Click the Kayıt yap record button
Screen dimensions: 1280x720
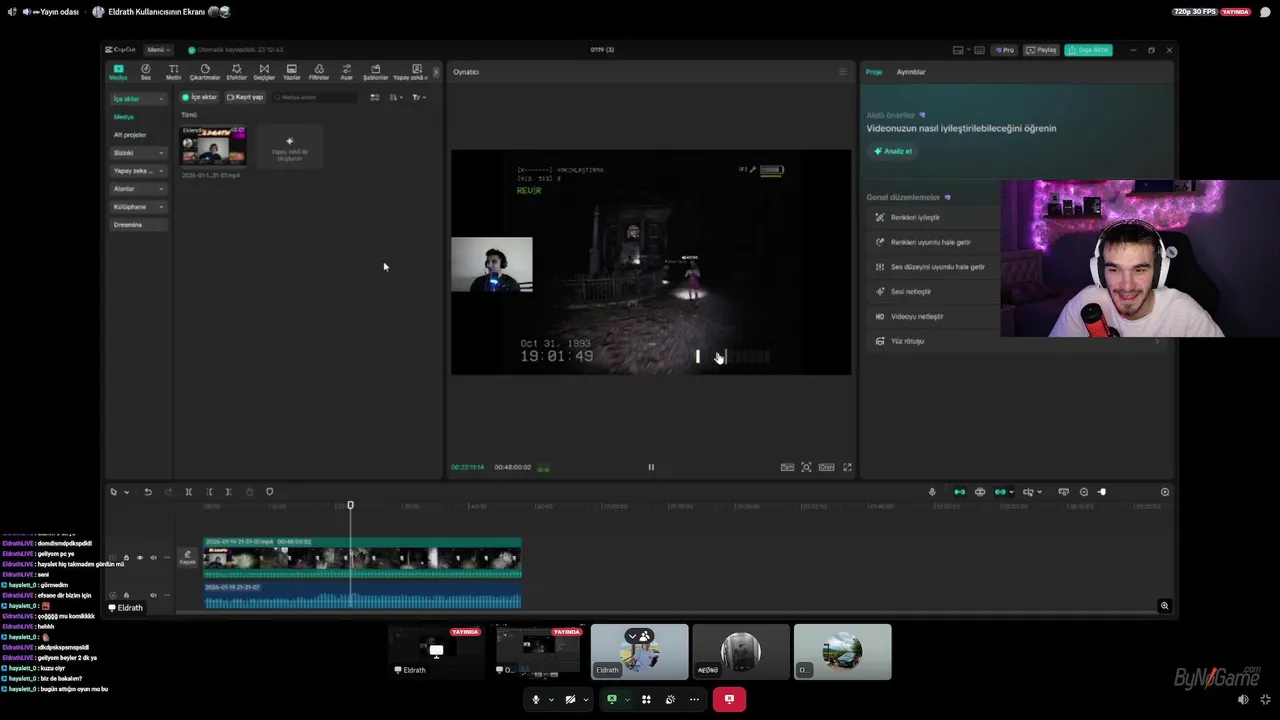tap(245, 97)
